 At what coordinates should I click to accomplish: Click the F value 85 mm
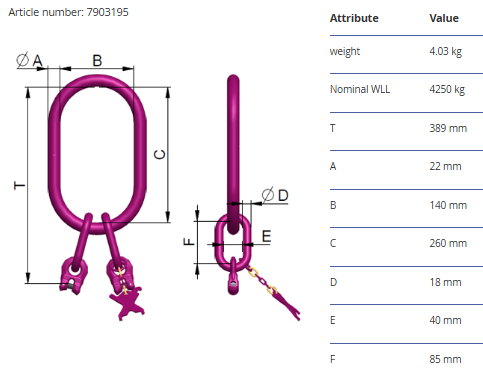(x=445, y=359)
